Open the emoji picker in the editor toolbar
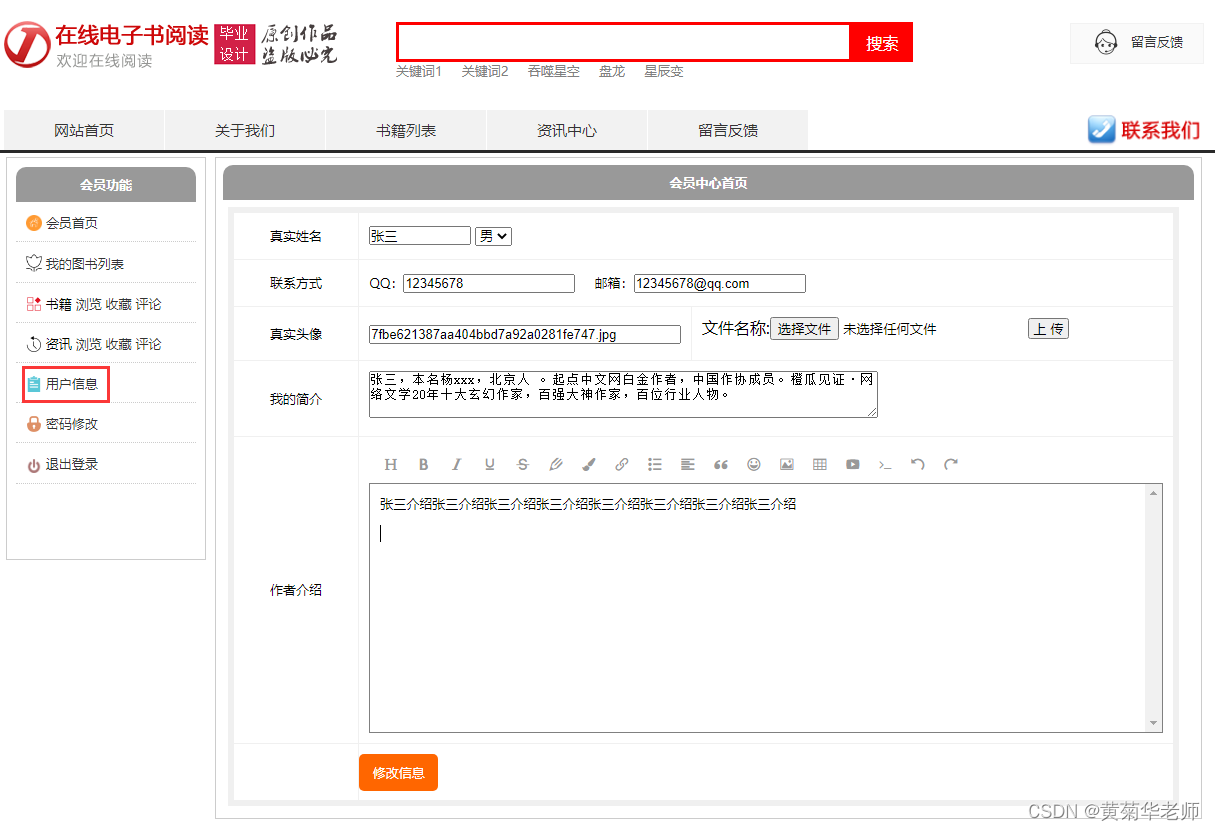Screen dimensions: 1215x831 [x=753, y=464]
